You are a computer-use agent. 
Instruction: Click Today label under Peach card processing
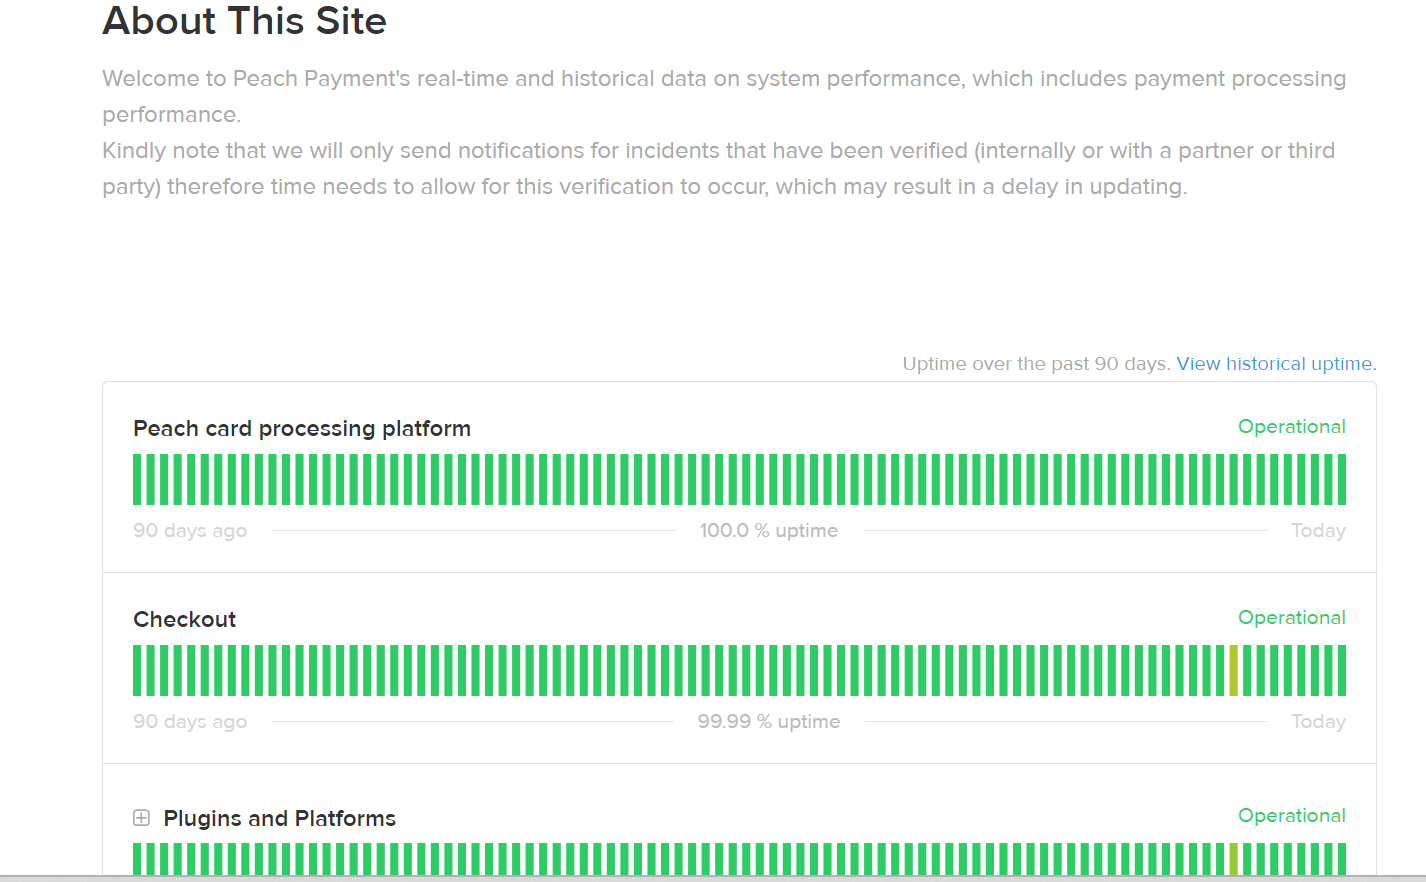(1318, 531)
